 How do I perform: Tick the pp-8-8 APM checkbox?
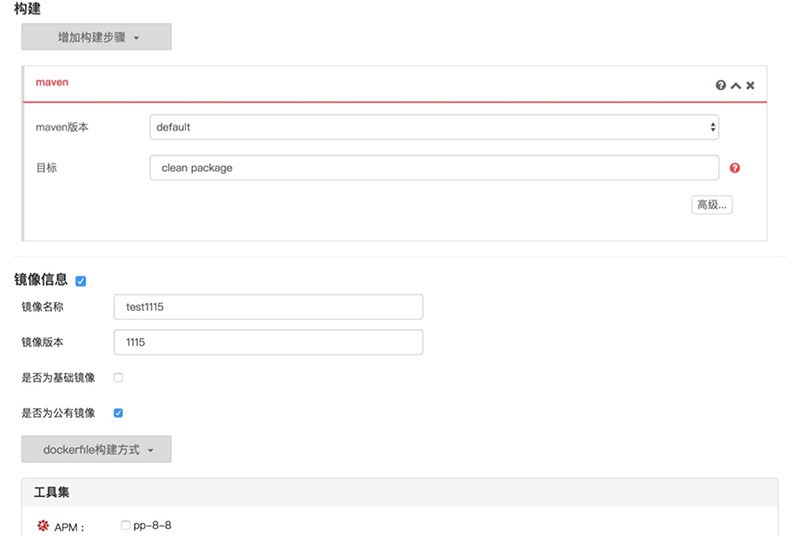[x=126, y=525]
